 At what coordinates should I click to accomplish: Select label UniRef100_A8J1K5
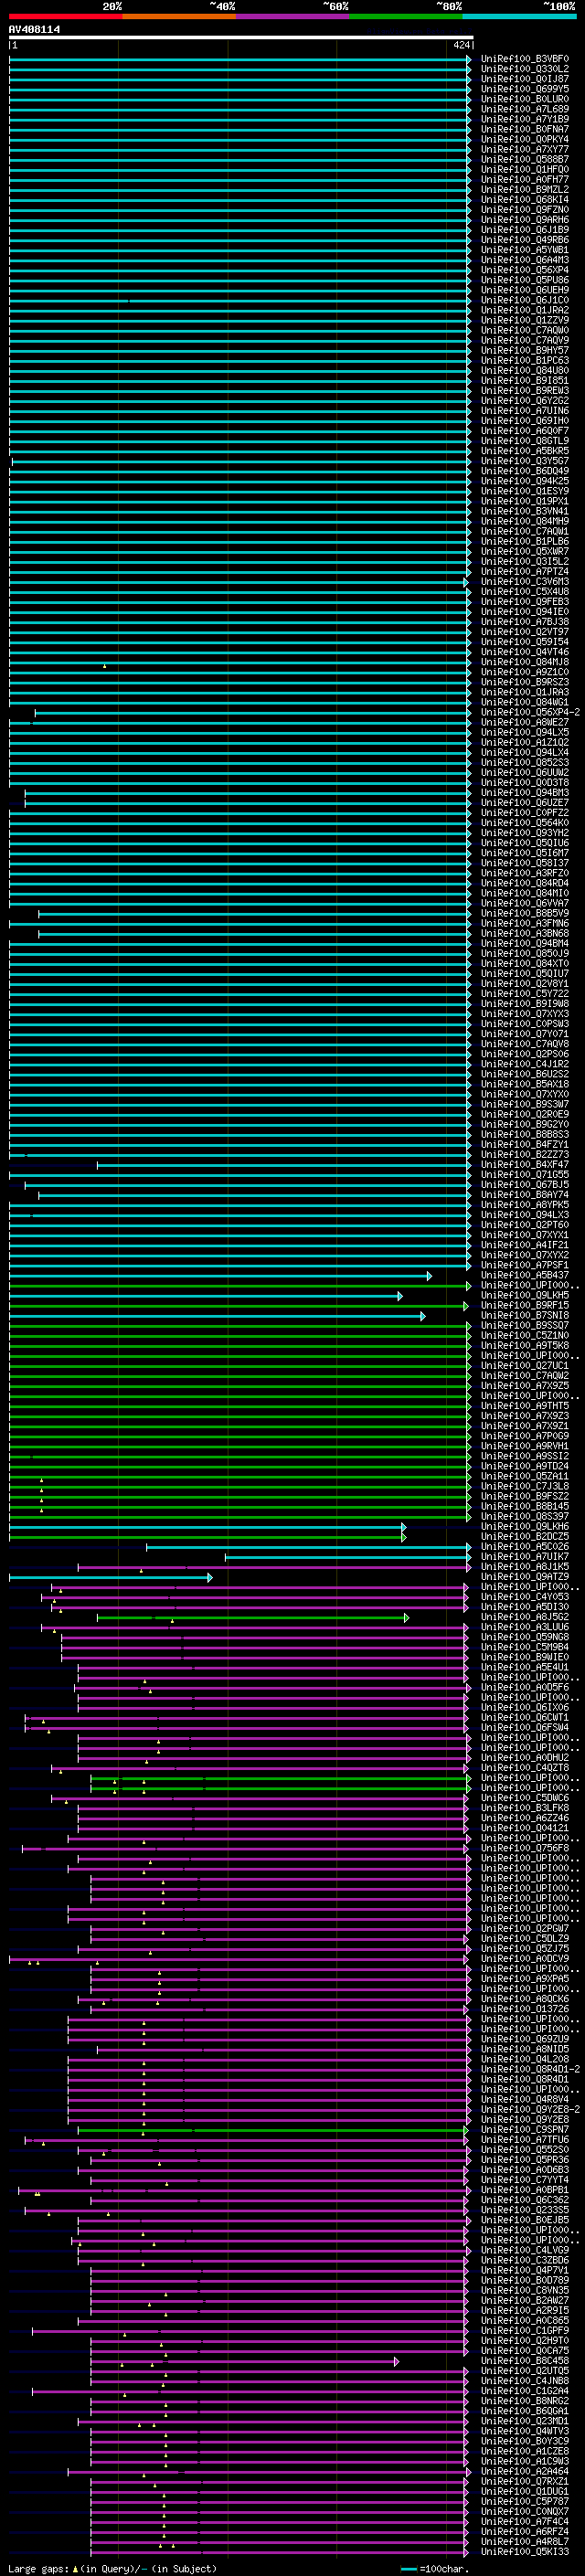pos(525,1566)
